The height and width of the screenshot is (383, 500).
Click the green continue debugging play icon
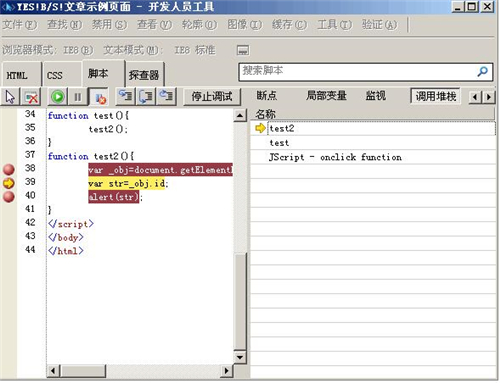58,97
